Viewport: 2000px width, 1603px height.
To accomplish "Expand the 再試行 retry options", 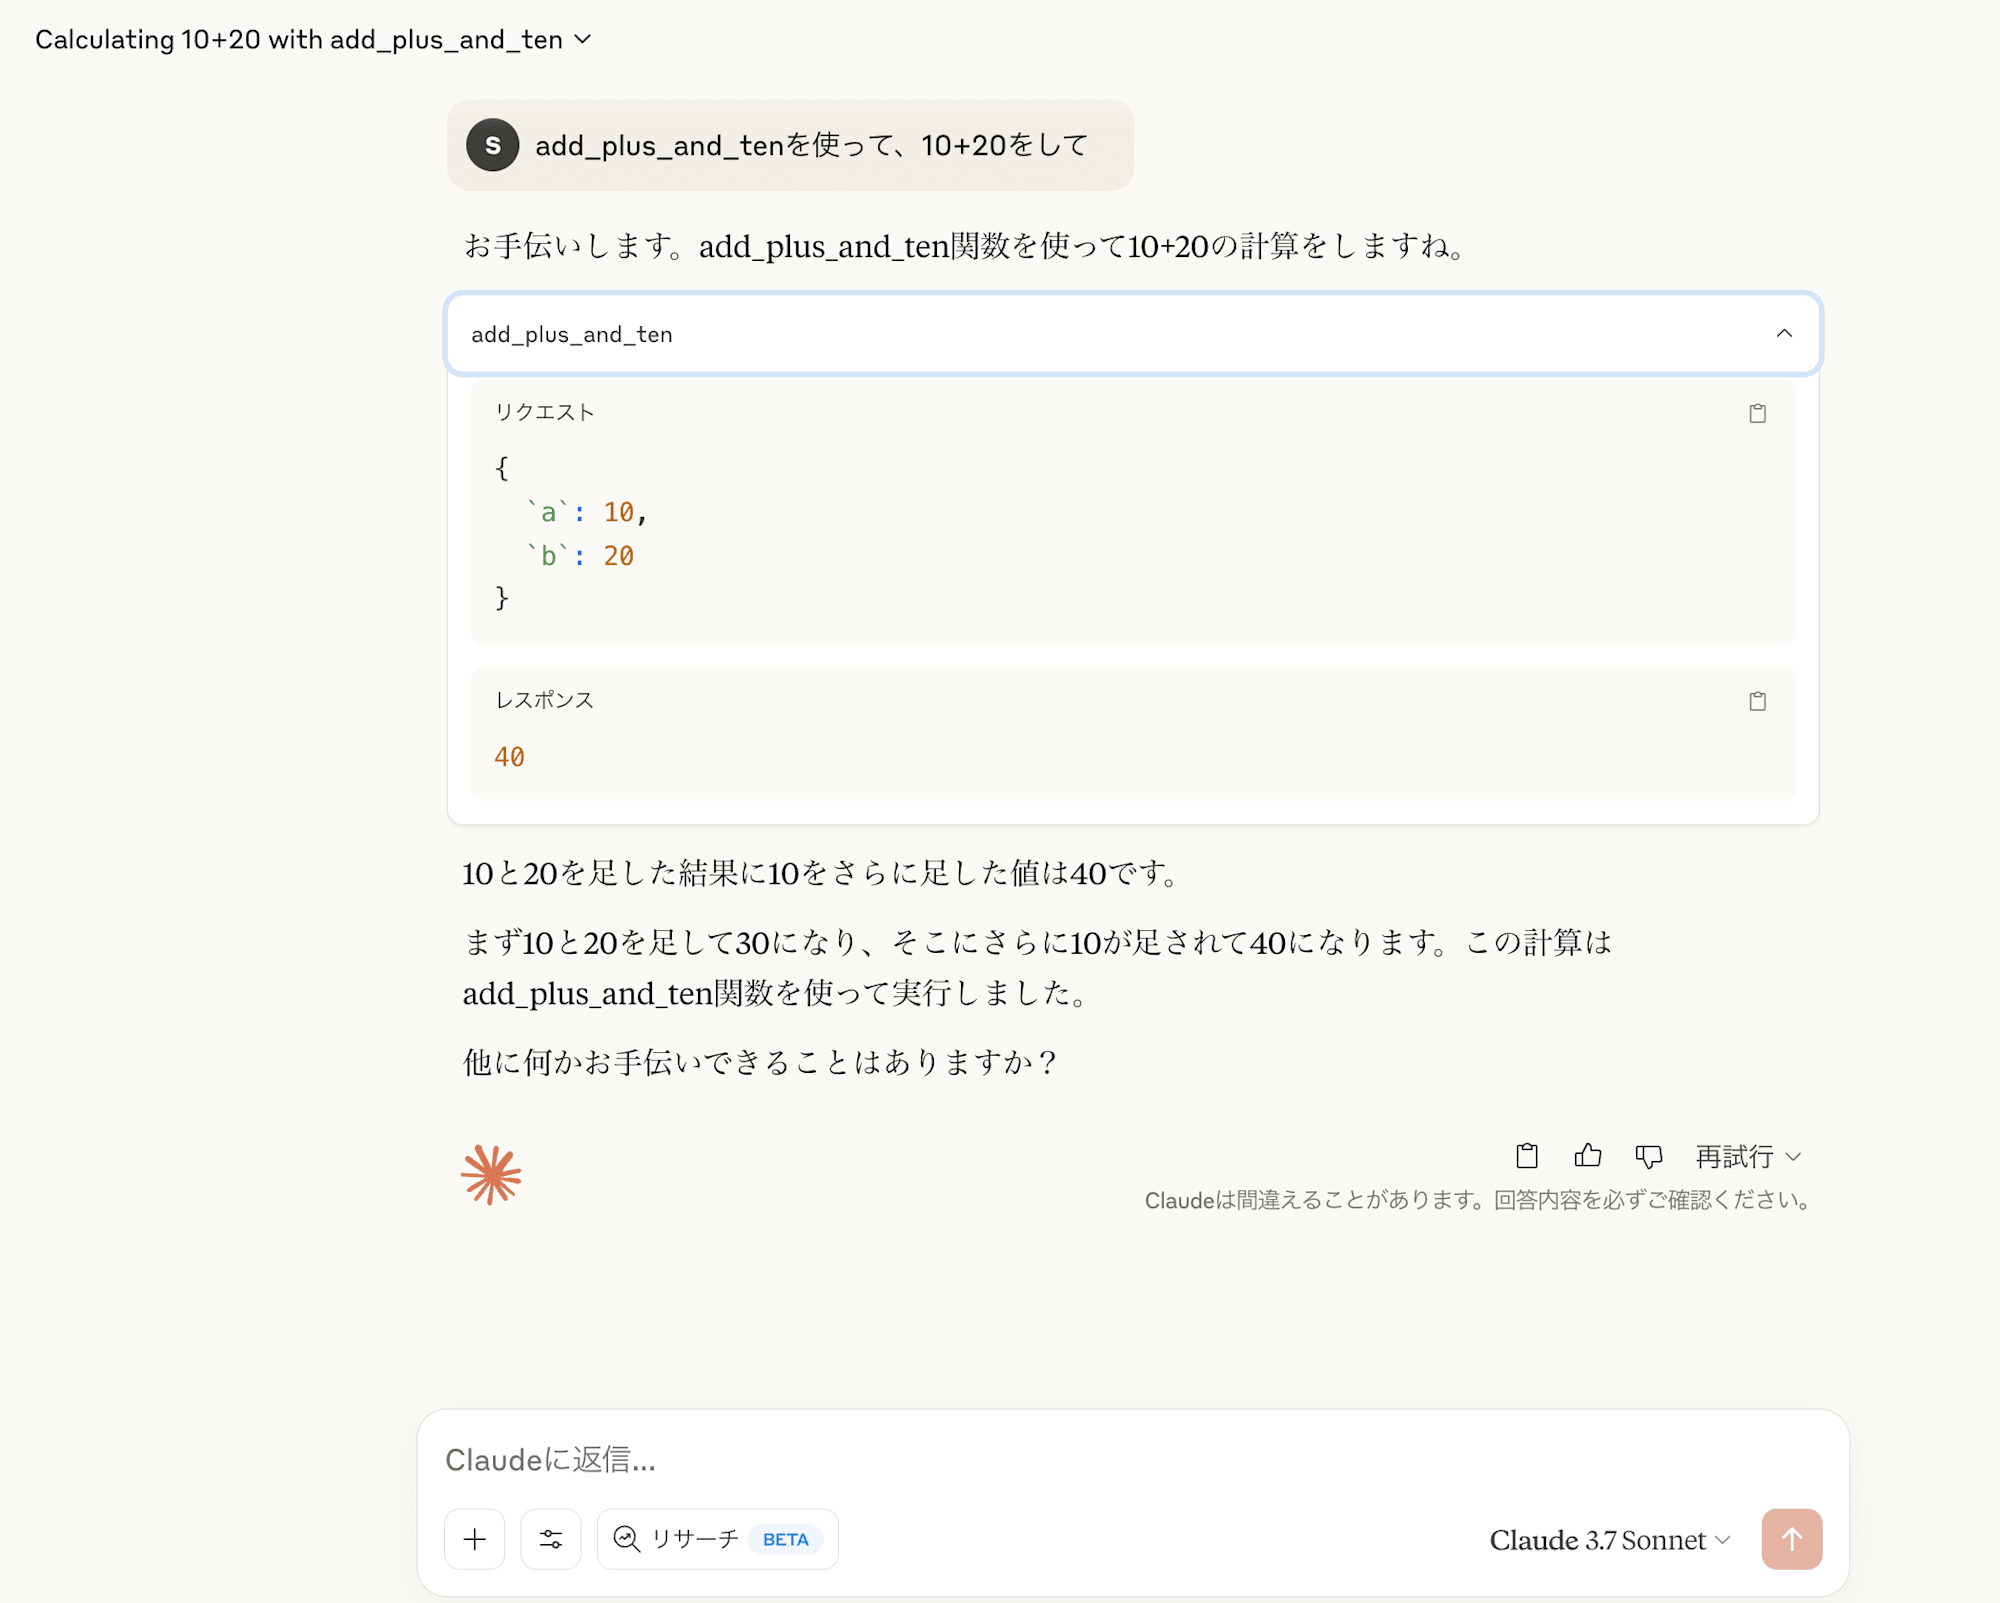I will click(1749, 1157).
